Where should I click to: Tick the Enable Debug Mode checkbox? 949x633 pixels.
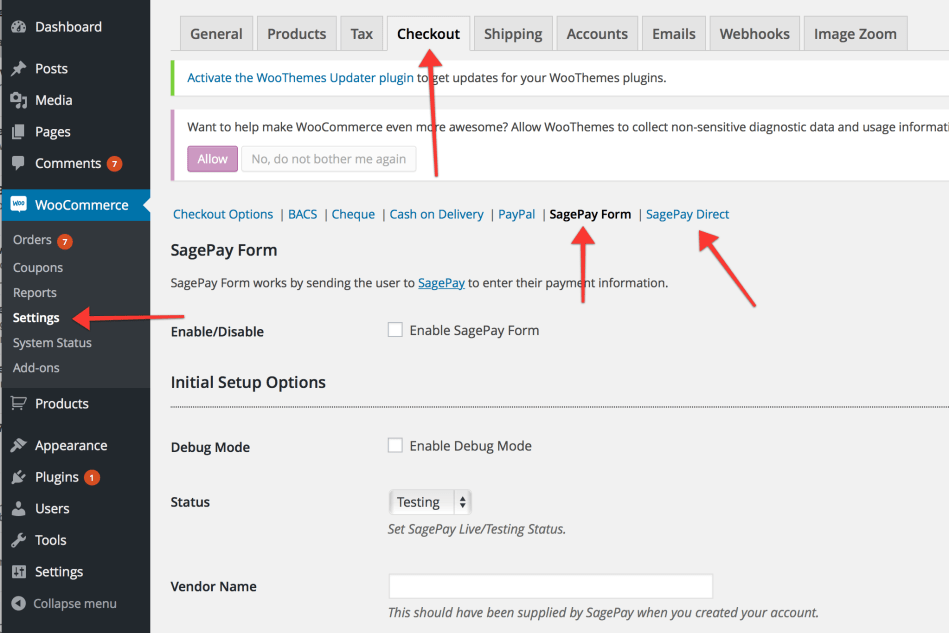395,446
